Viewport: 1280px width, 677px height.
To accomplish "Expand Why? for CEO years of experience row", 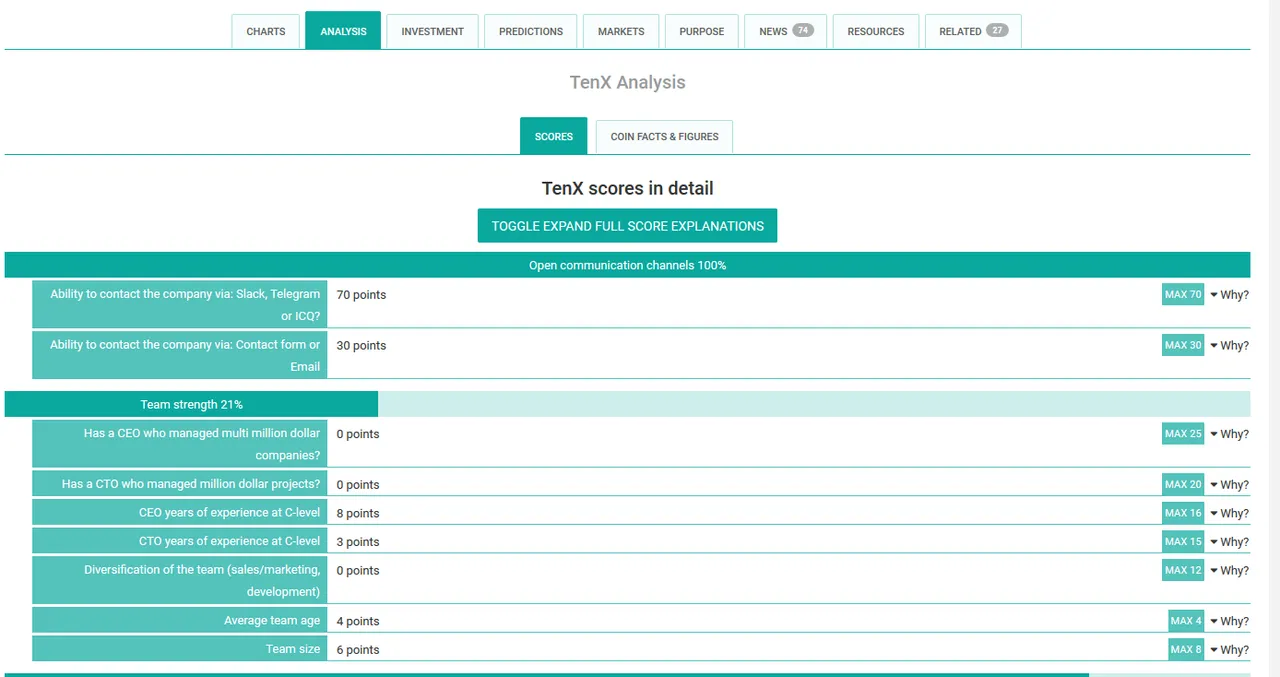I will click(1229, 514).
